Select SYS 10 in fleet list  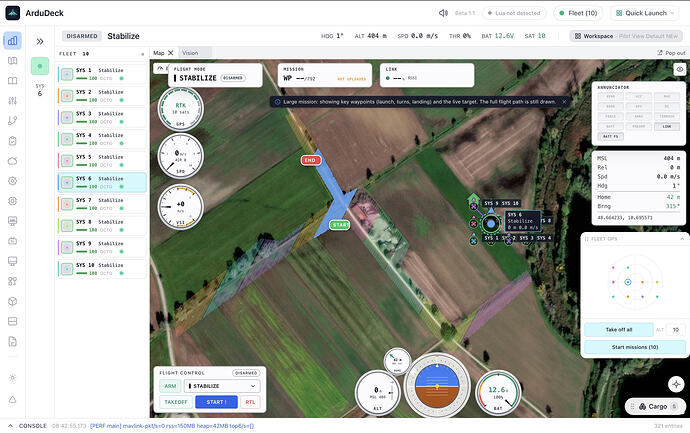[102, 269]
